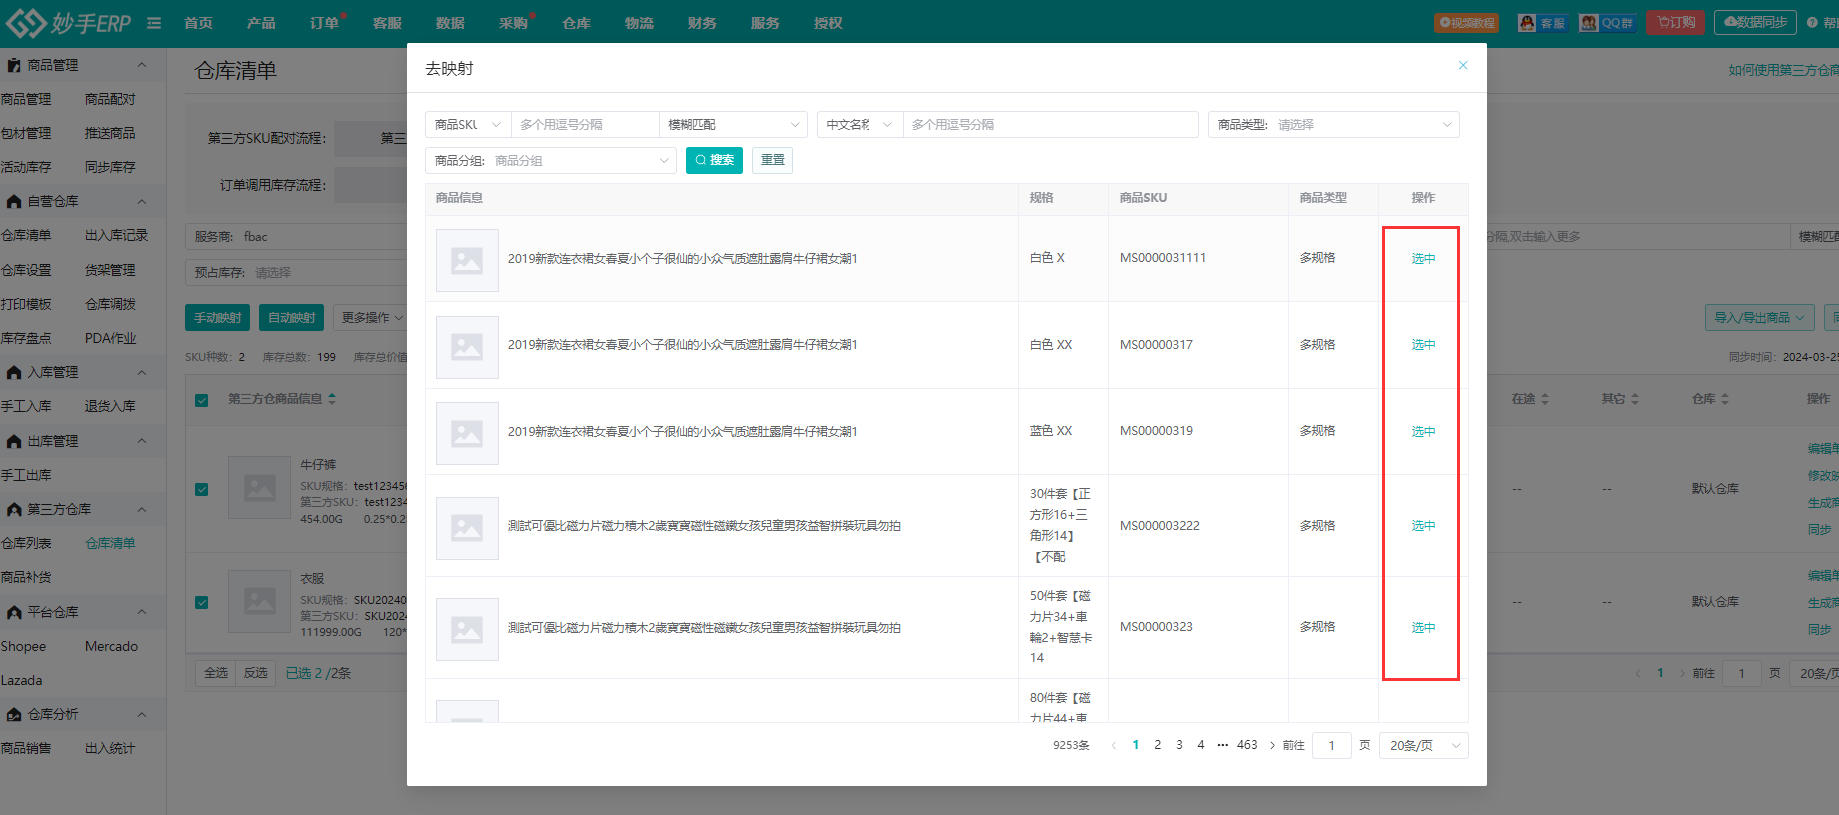Go to next page arrow in pagination
Screen dimensions: 1839x815
pyautogui.click(x=1272, y=745)
